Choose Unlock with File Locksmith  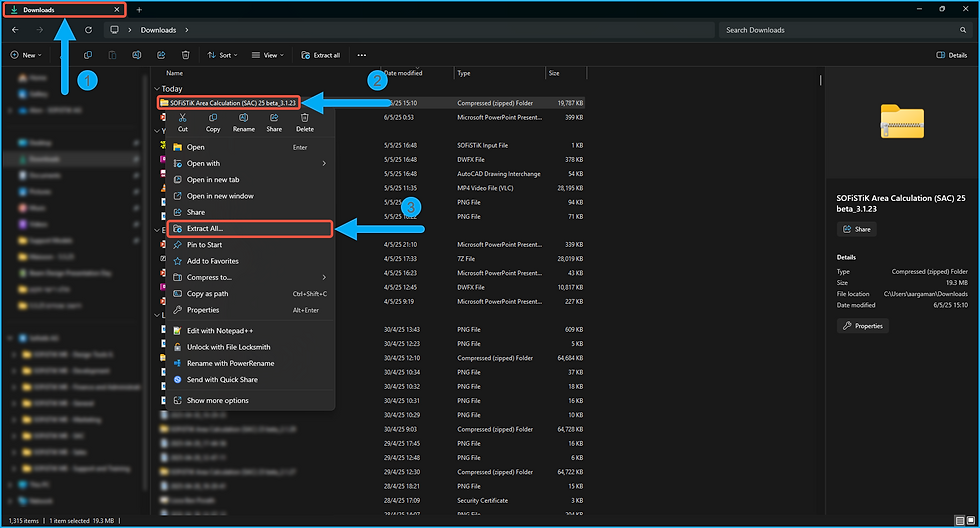(251, 347)
